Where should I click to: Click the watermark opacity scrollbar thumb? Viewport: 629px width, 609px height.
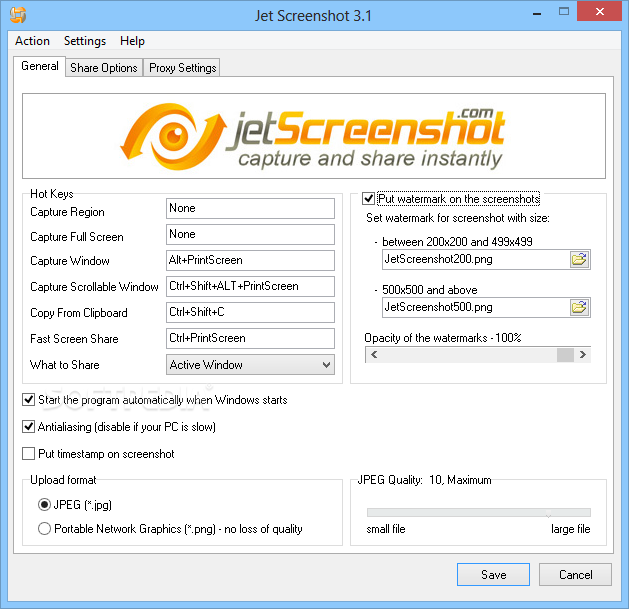[565, 355]
